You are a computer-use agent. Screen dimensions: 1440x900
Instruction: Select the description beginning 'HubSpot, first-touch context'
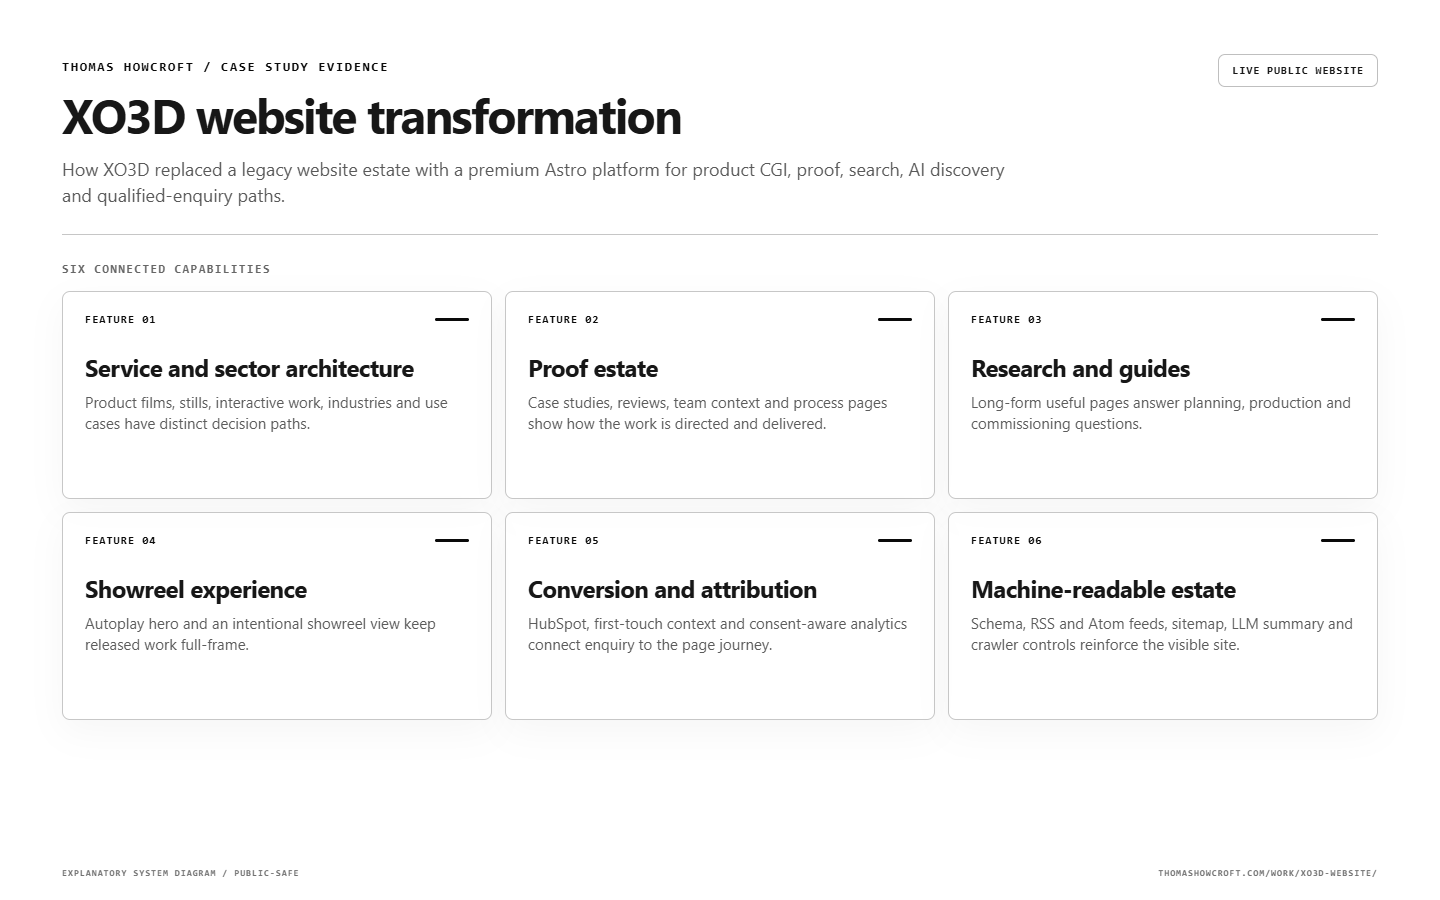pos(717,634)
